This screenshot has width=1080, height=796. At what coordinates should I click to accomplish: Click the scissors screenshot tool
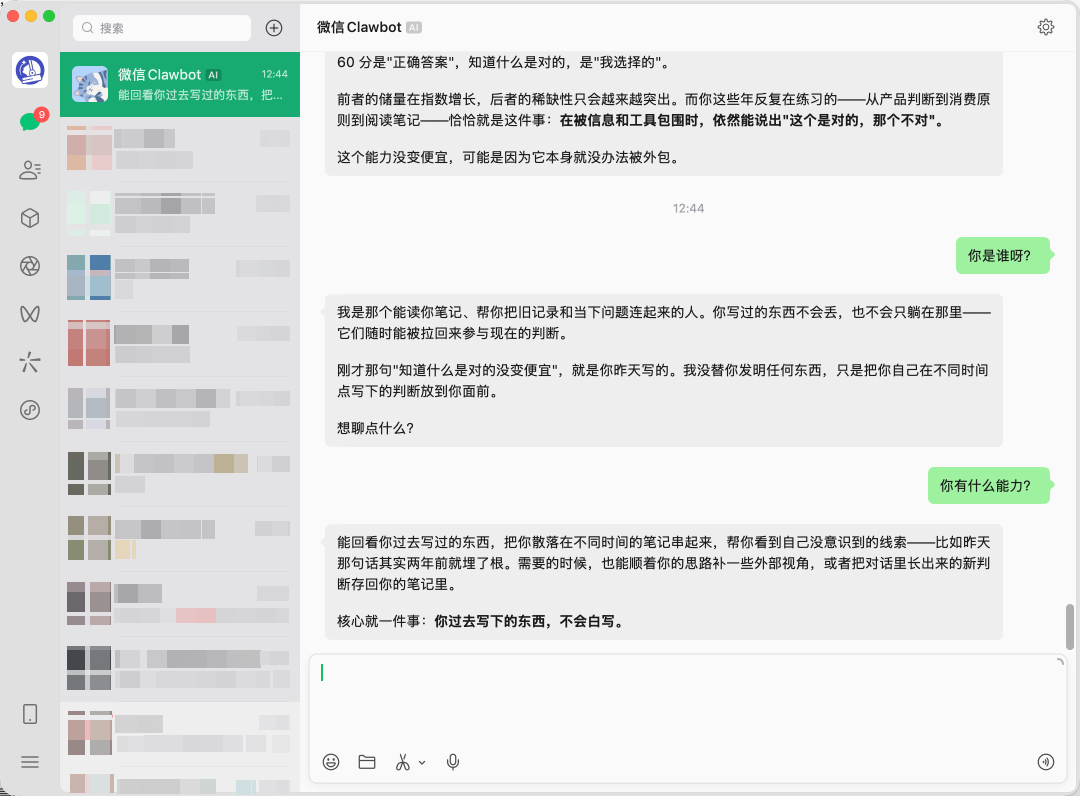403,762
